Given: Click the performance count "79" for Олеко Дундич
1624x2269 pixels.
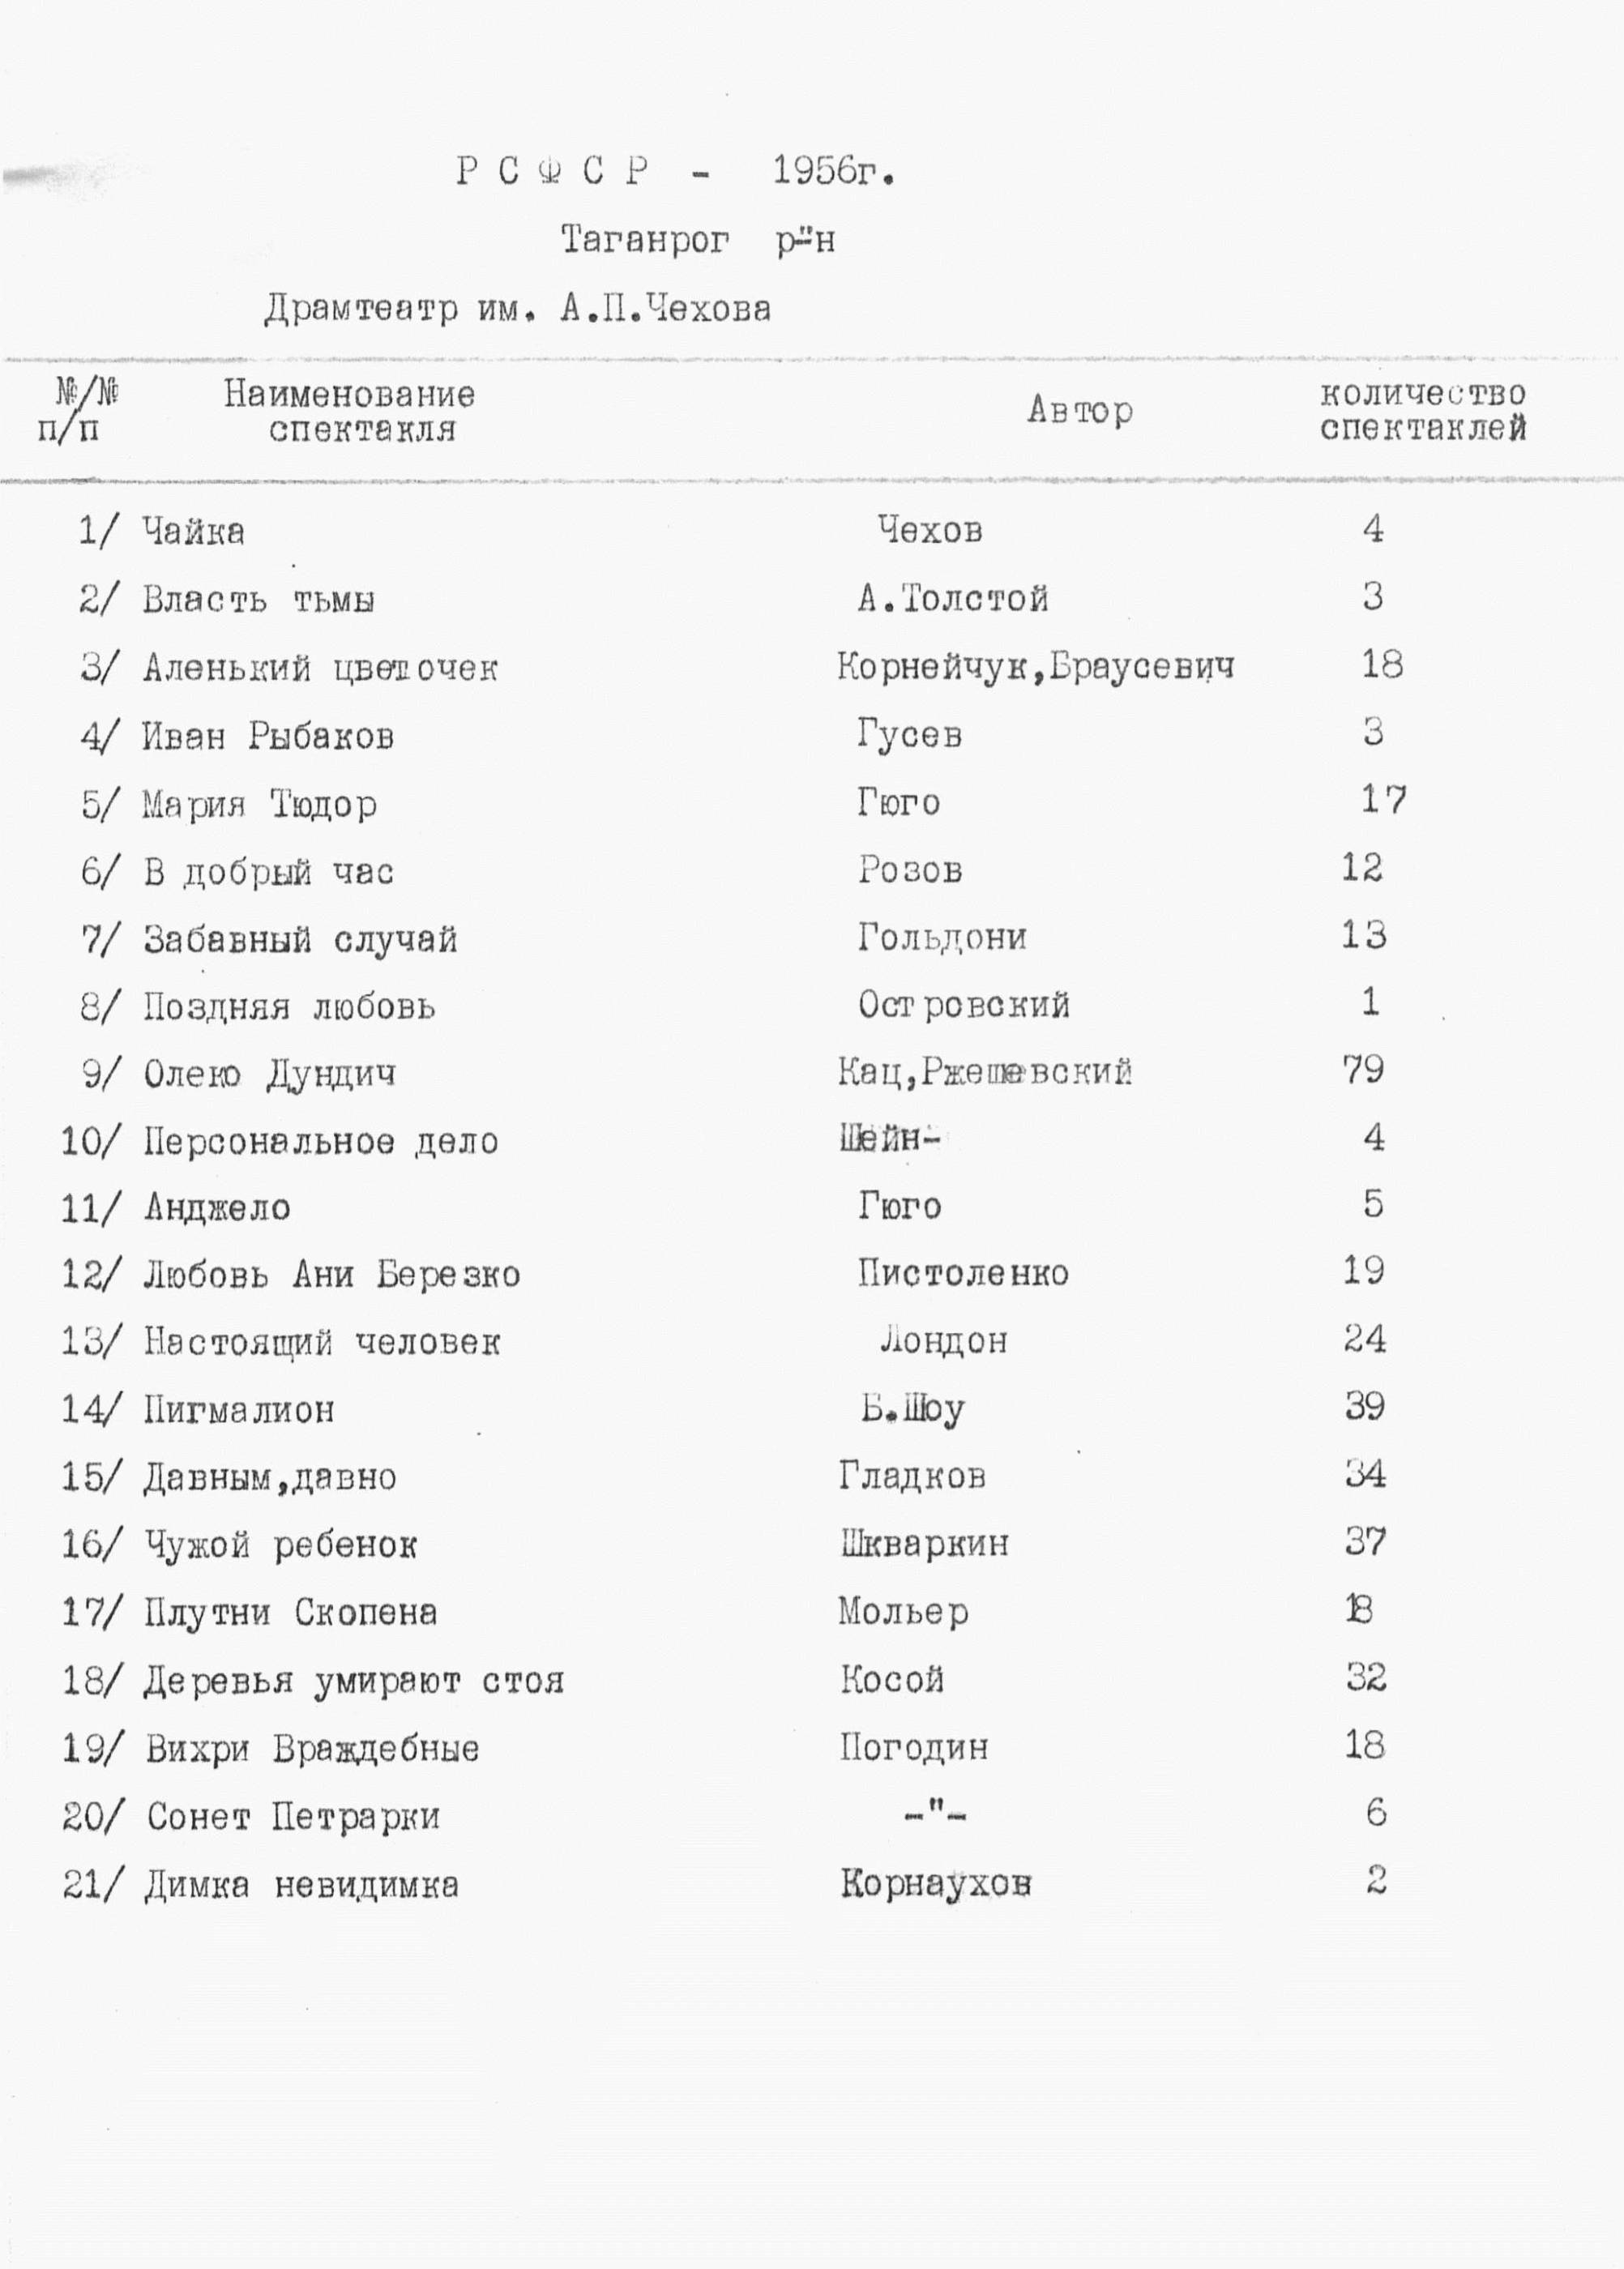Looking at the screenshot, I should click(x=1363, y=1070).
